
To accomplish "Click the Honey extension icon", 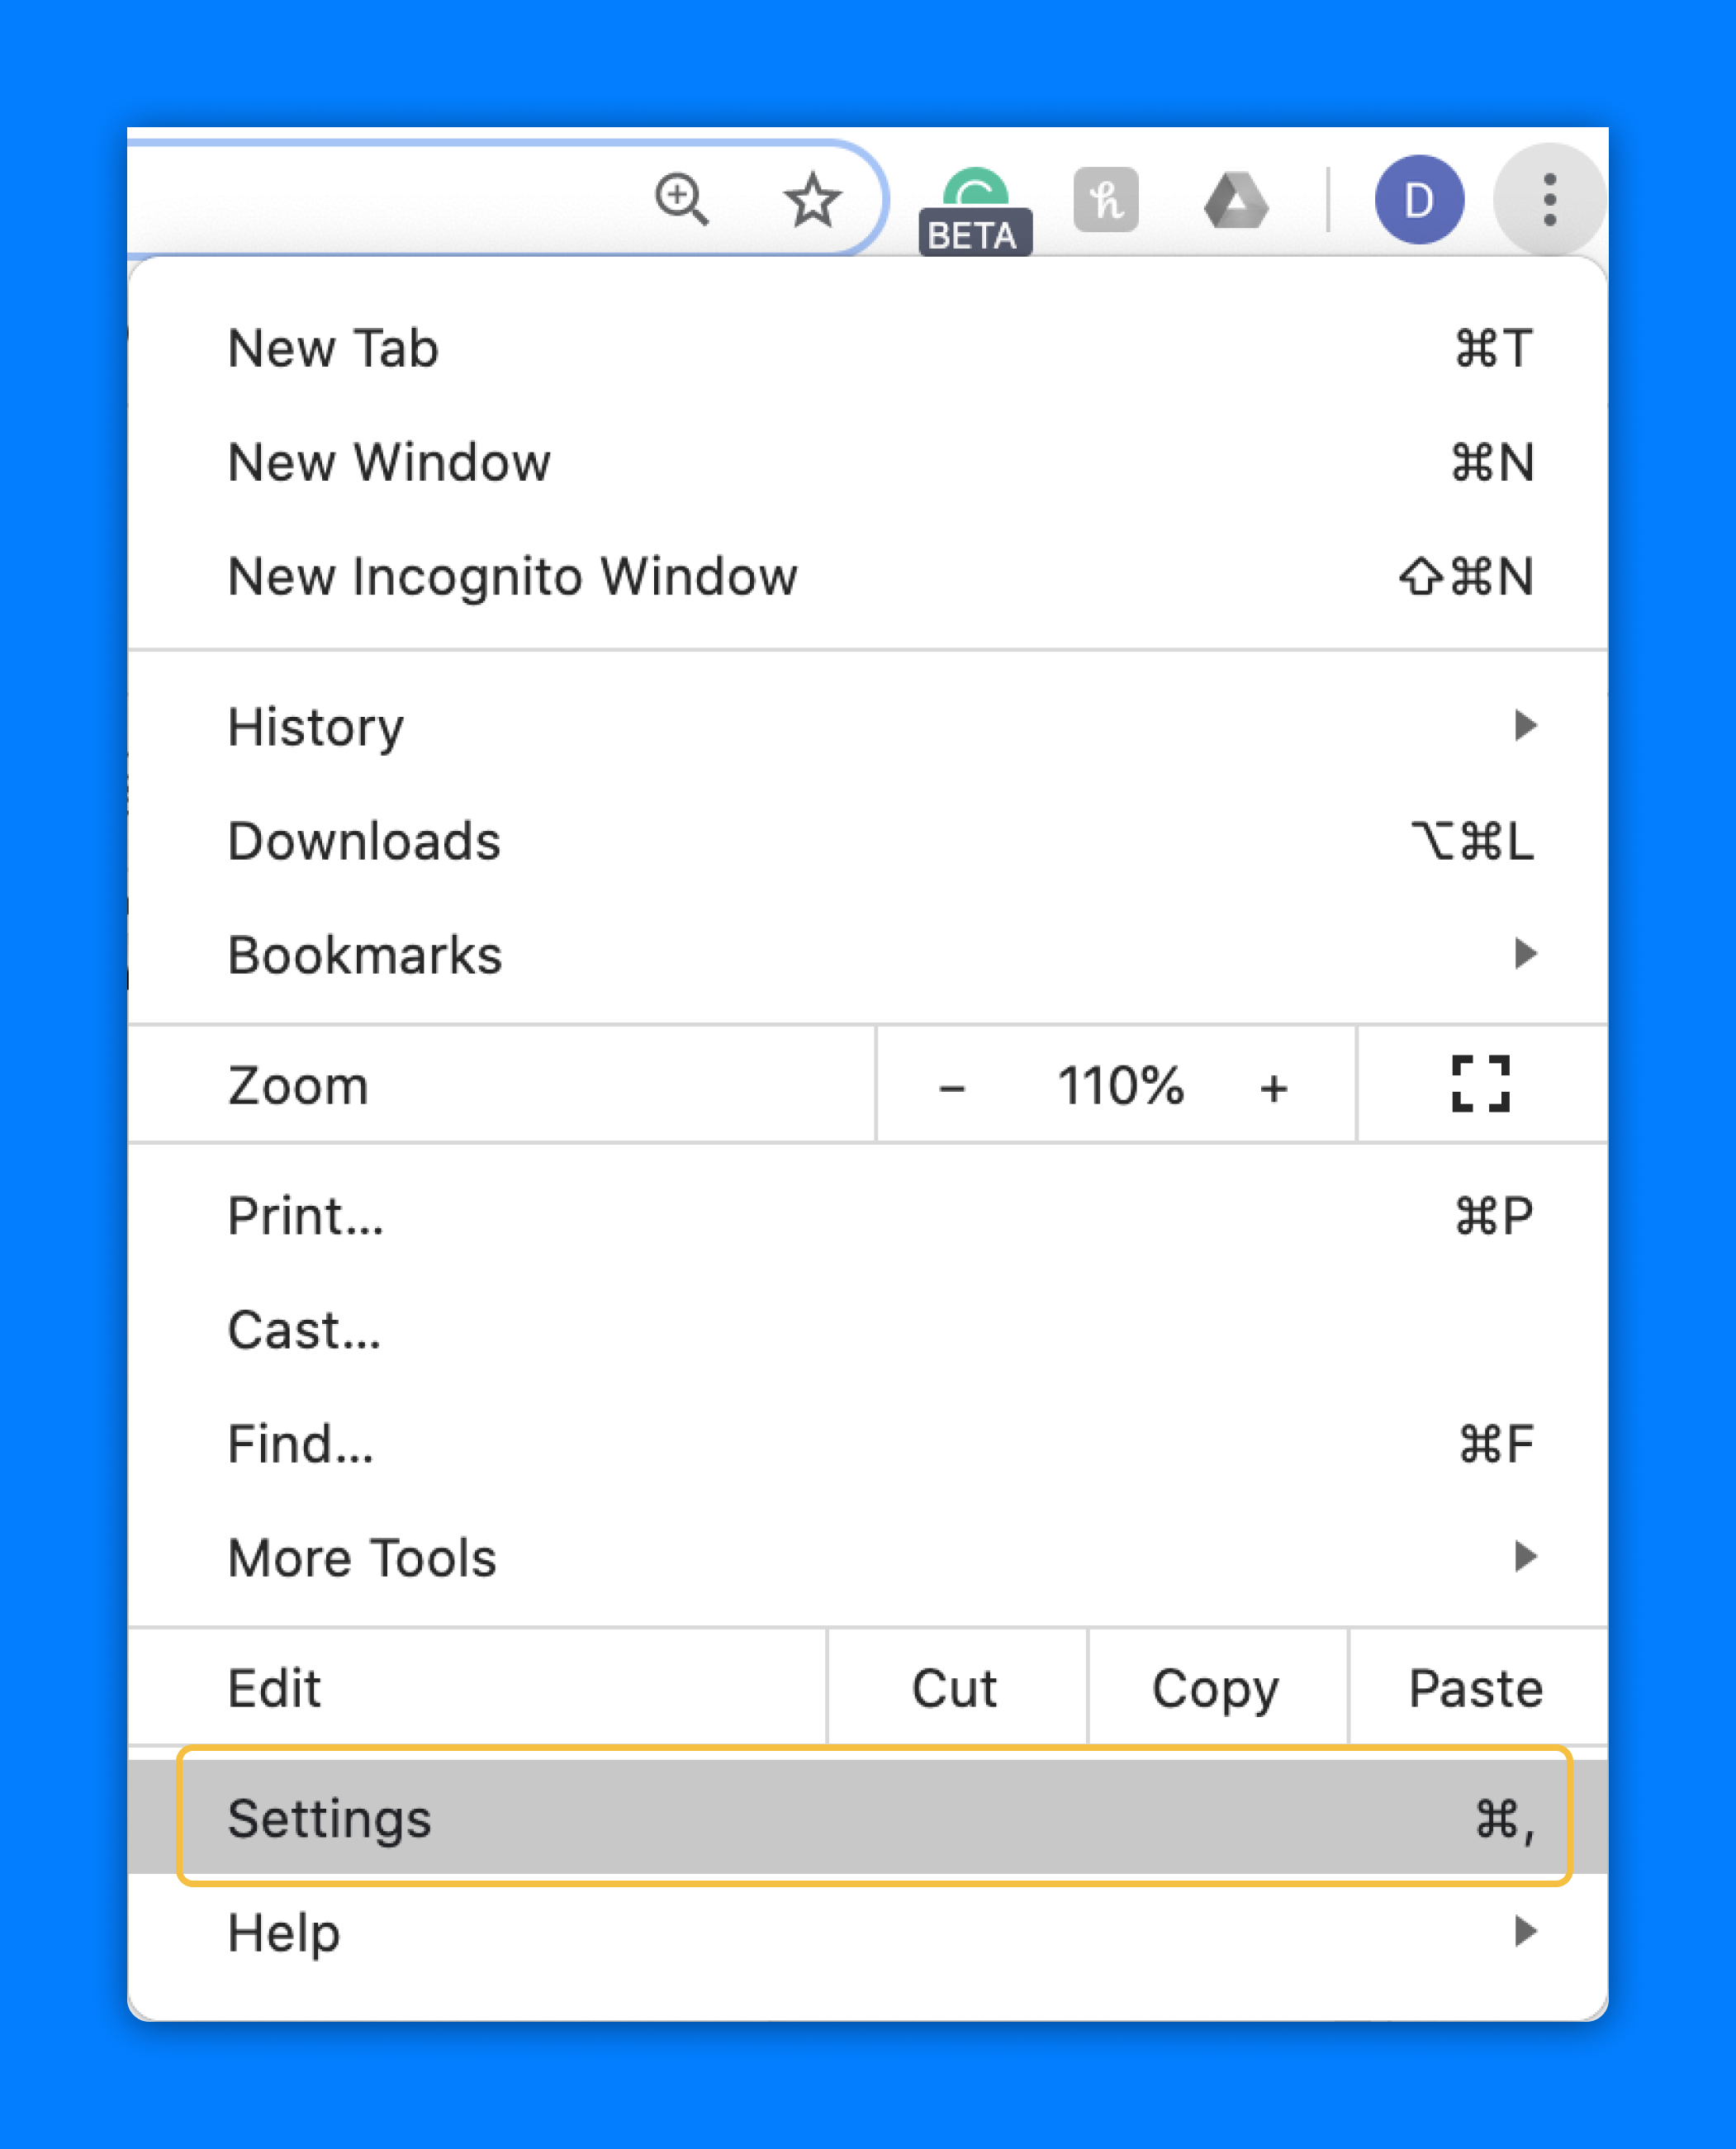I will point(1105,200).
